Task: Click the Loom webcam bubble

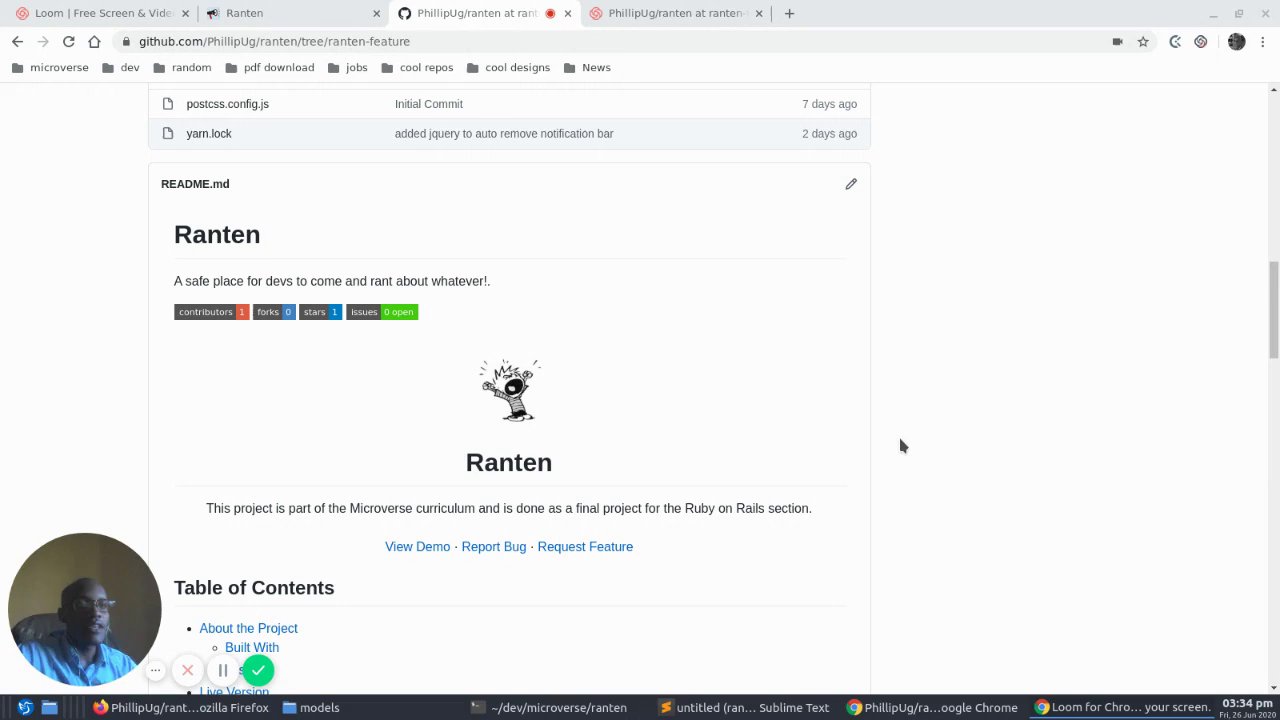Action: click(84, 610)
